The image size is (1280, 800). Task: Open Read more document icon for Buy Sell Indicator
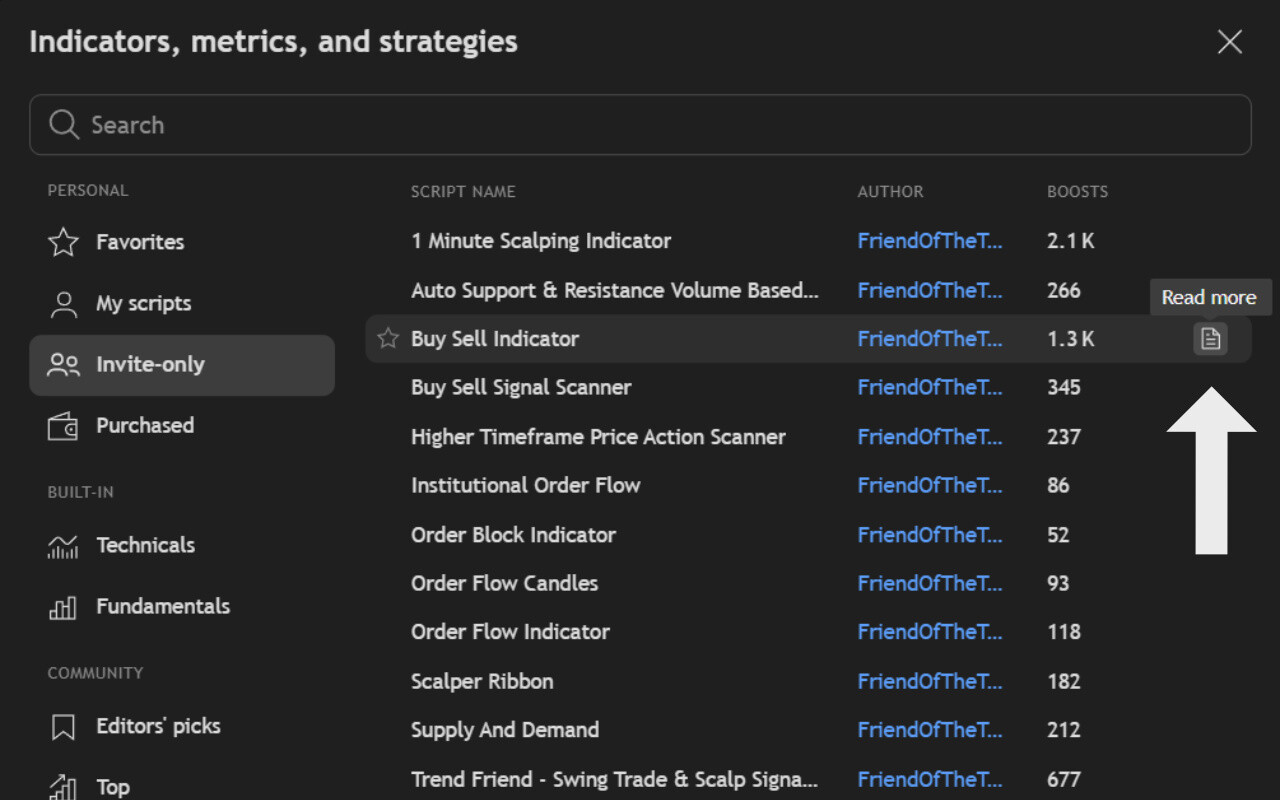(x=1210, y=339)
